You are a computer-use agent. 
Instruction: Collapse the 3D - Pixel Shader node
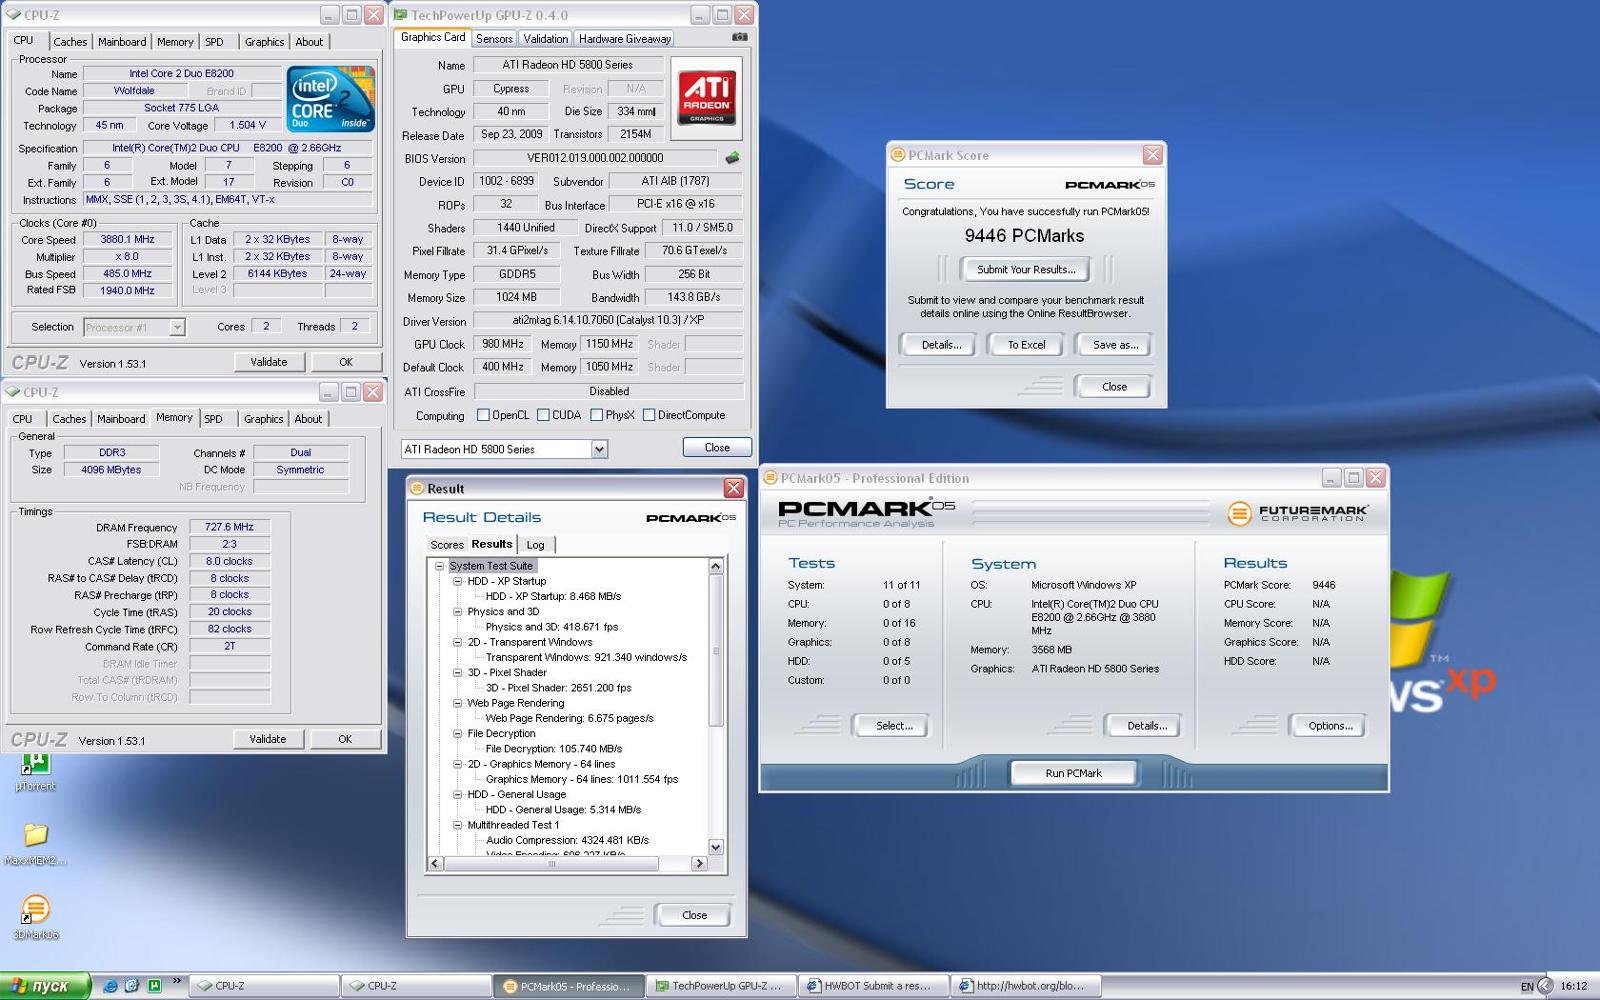(x=457, y=672)
